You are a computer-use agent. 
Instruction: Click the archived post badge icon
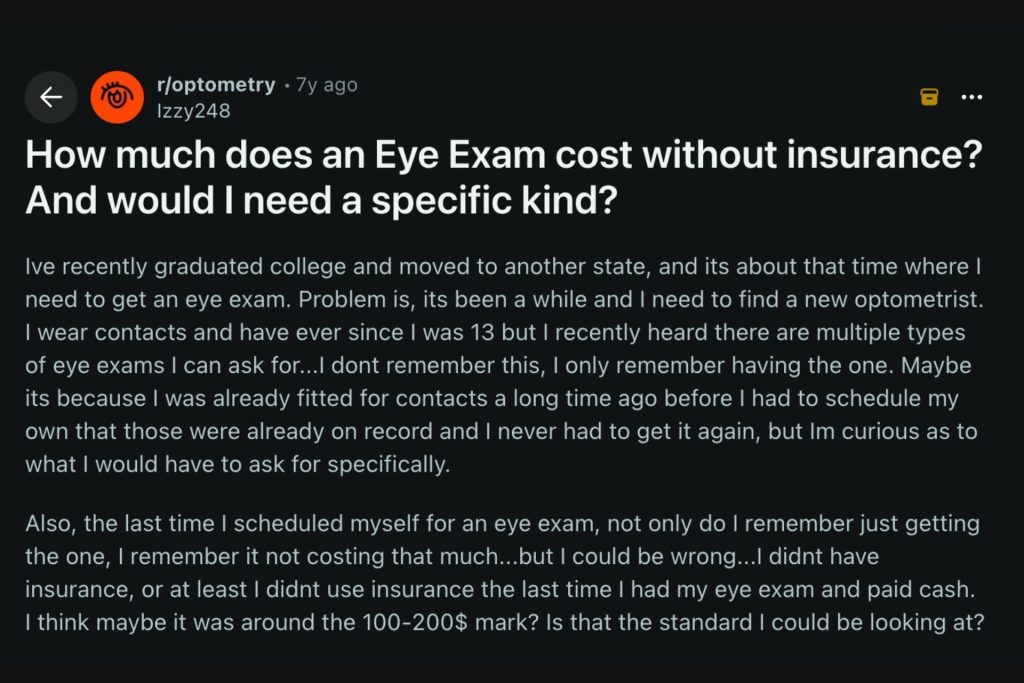(929, 96)
